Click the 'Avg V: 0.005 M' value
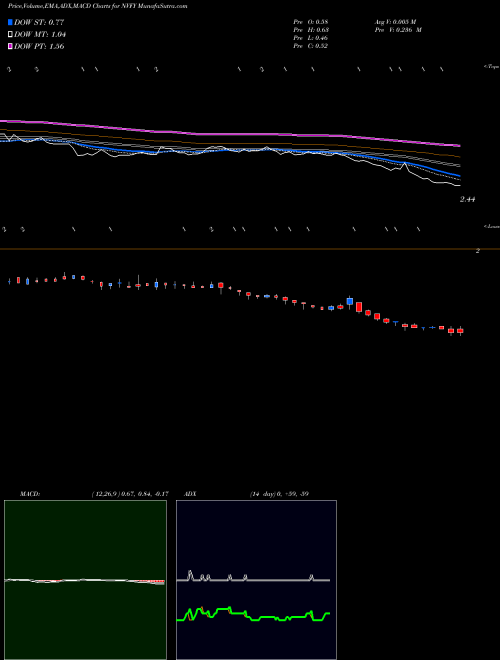 [x=394, y=22]
